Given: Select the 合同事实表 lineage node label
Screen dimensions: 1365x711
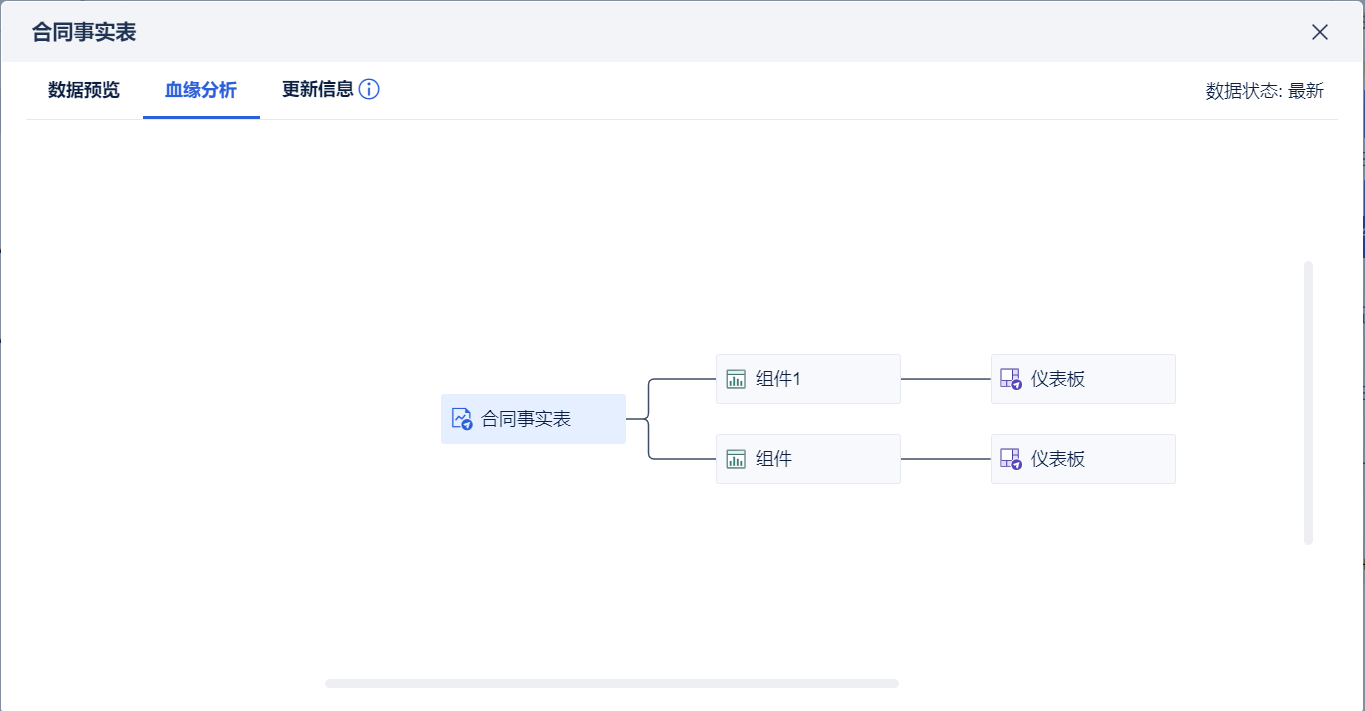Looking at the screenshot, I should (x=526, y=419).
